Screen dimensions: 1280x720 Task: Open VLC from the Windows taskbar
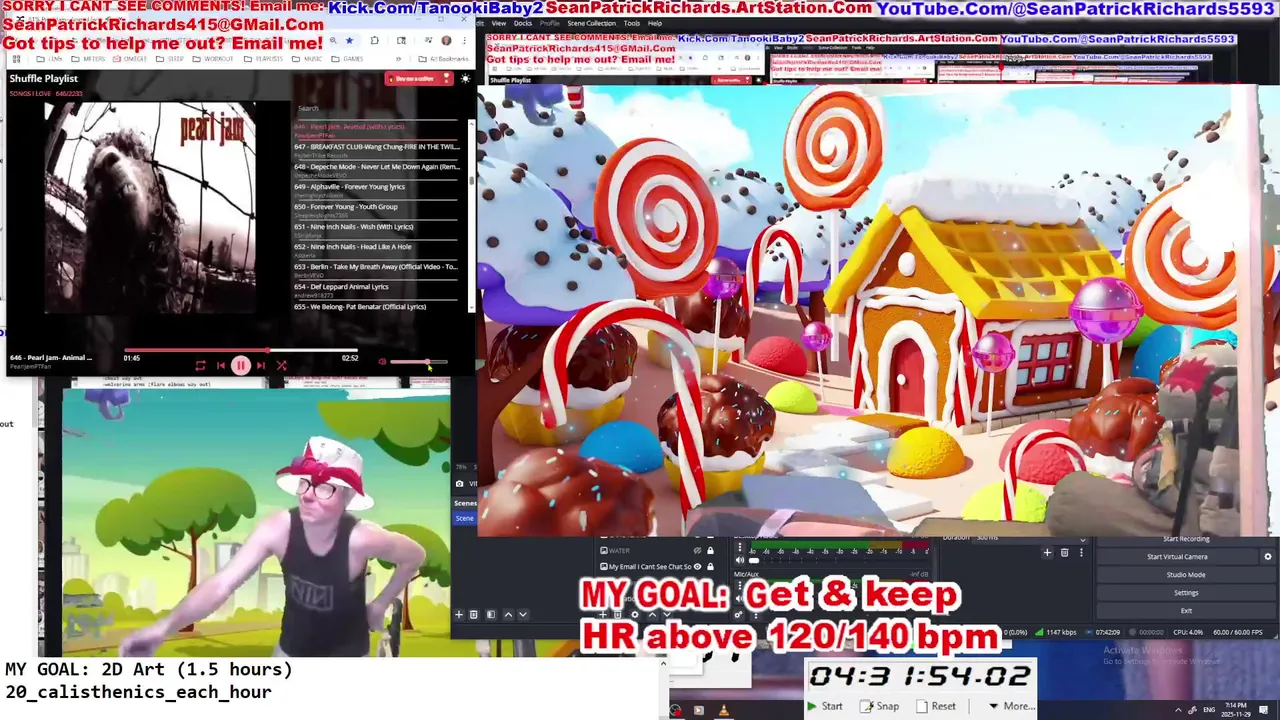pyautogui.click(x=723, y=711)
